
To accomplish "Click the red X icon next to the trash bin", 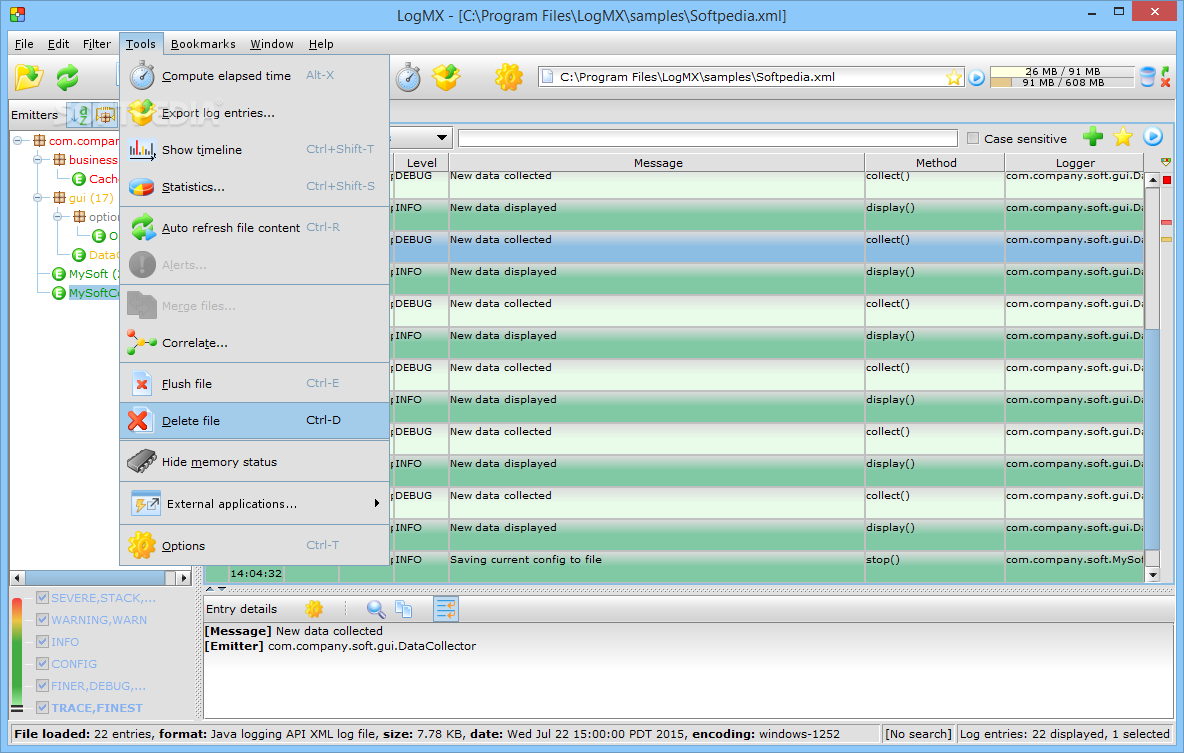I will [x=1166, y=82].
